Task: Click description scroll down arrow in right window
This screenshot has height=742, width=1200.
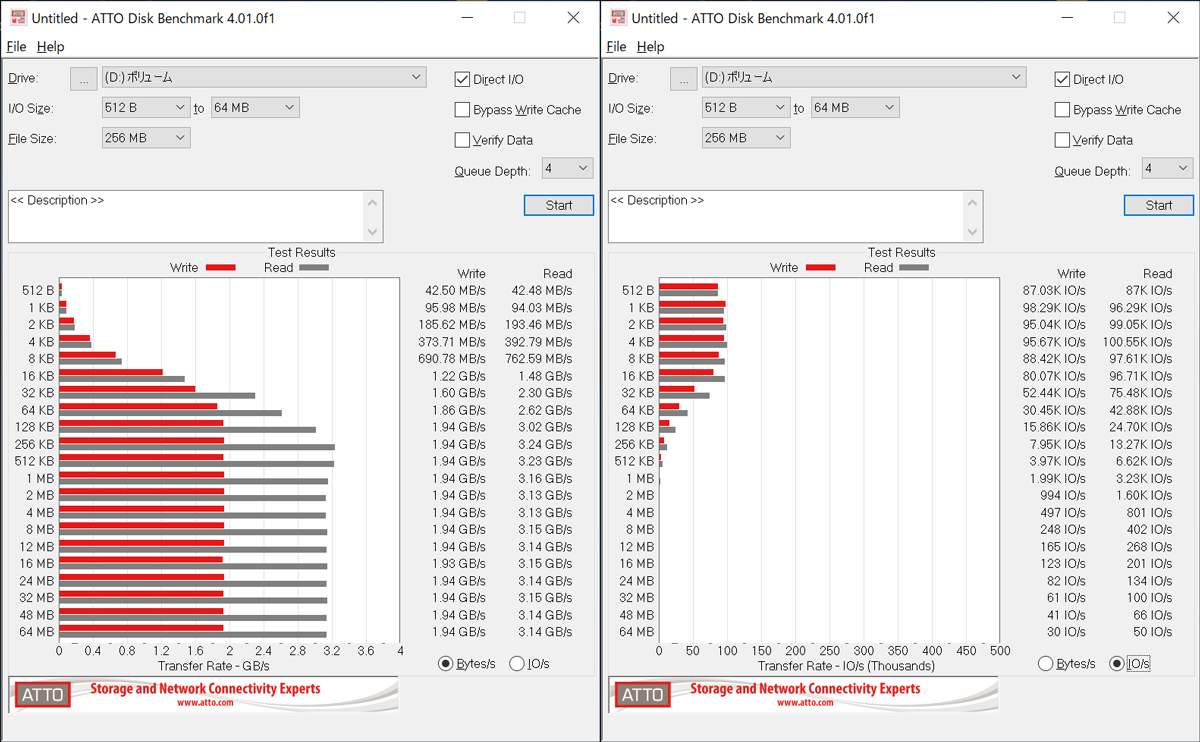Action: tap(973, 232)
